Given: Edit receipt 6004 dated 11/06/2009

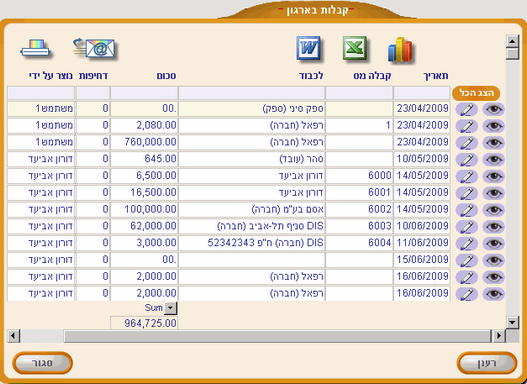Looking at the screenshot, I should pyautogui.click(x=467, y=243).
